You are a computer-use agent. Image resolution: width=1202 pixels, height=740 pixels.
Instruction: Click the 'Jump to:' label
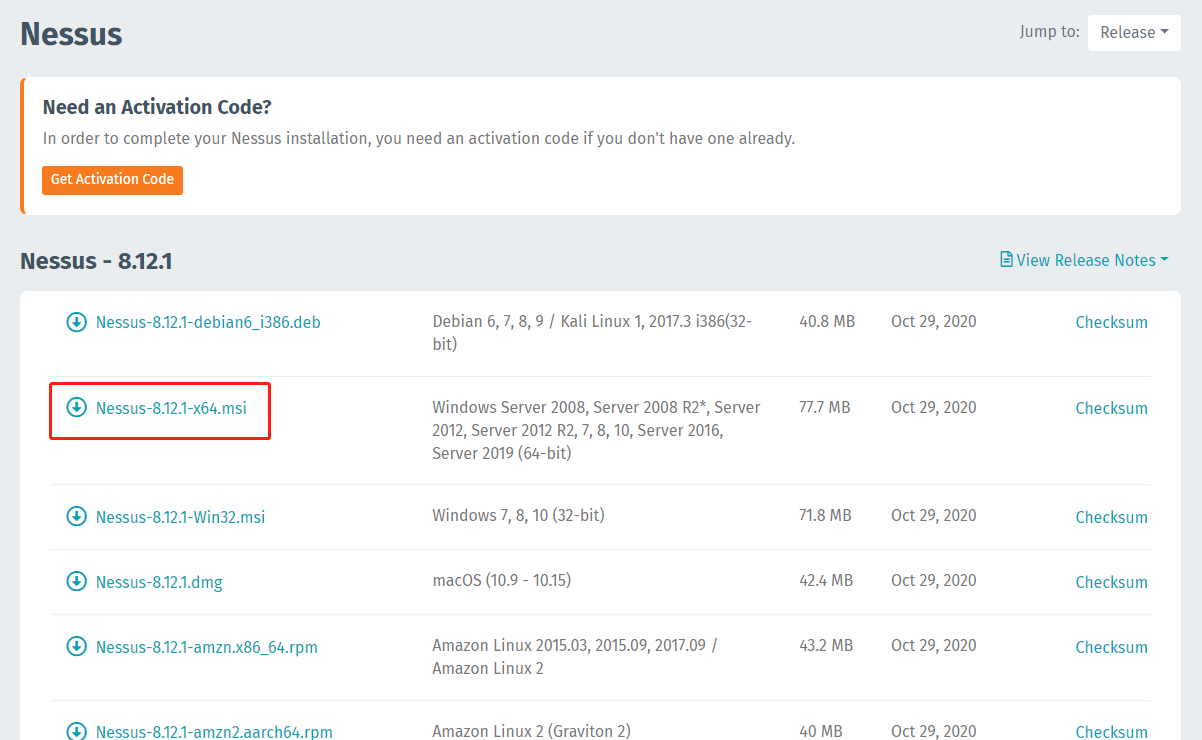[1049, 32]
